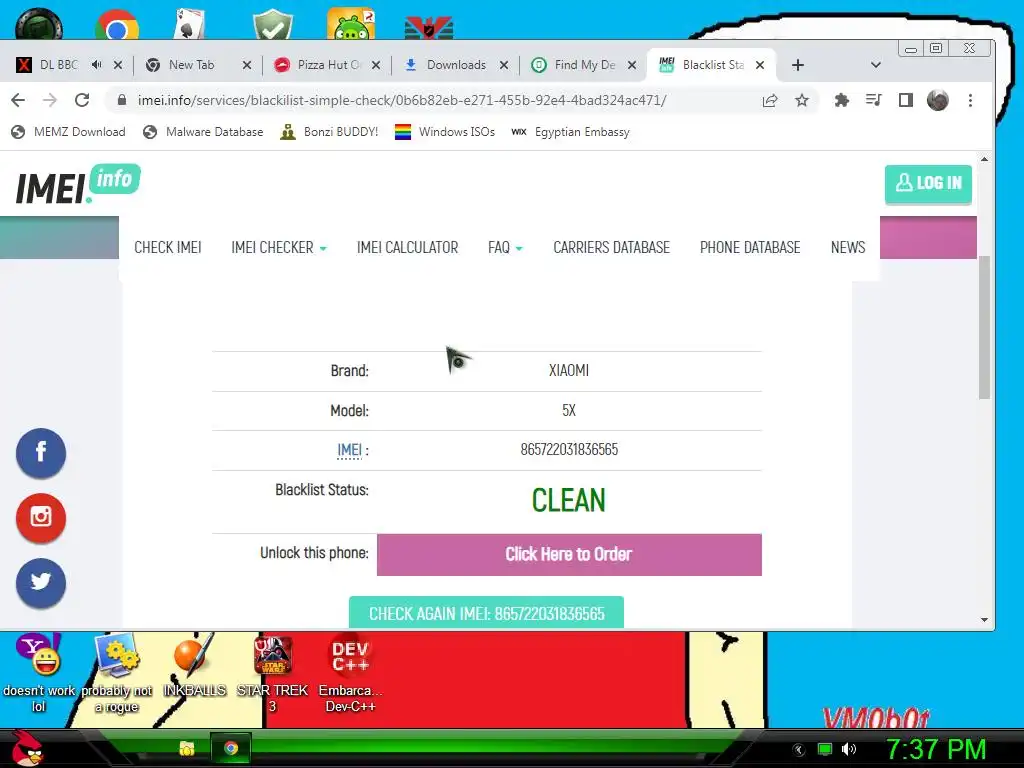Screen dimensions: 1024x768
Task: Click the address bar URL
Action: tap(402, 100)
